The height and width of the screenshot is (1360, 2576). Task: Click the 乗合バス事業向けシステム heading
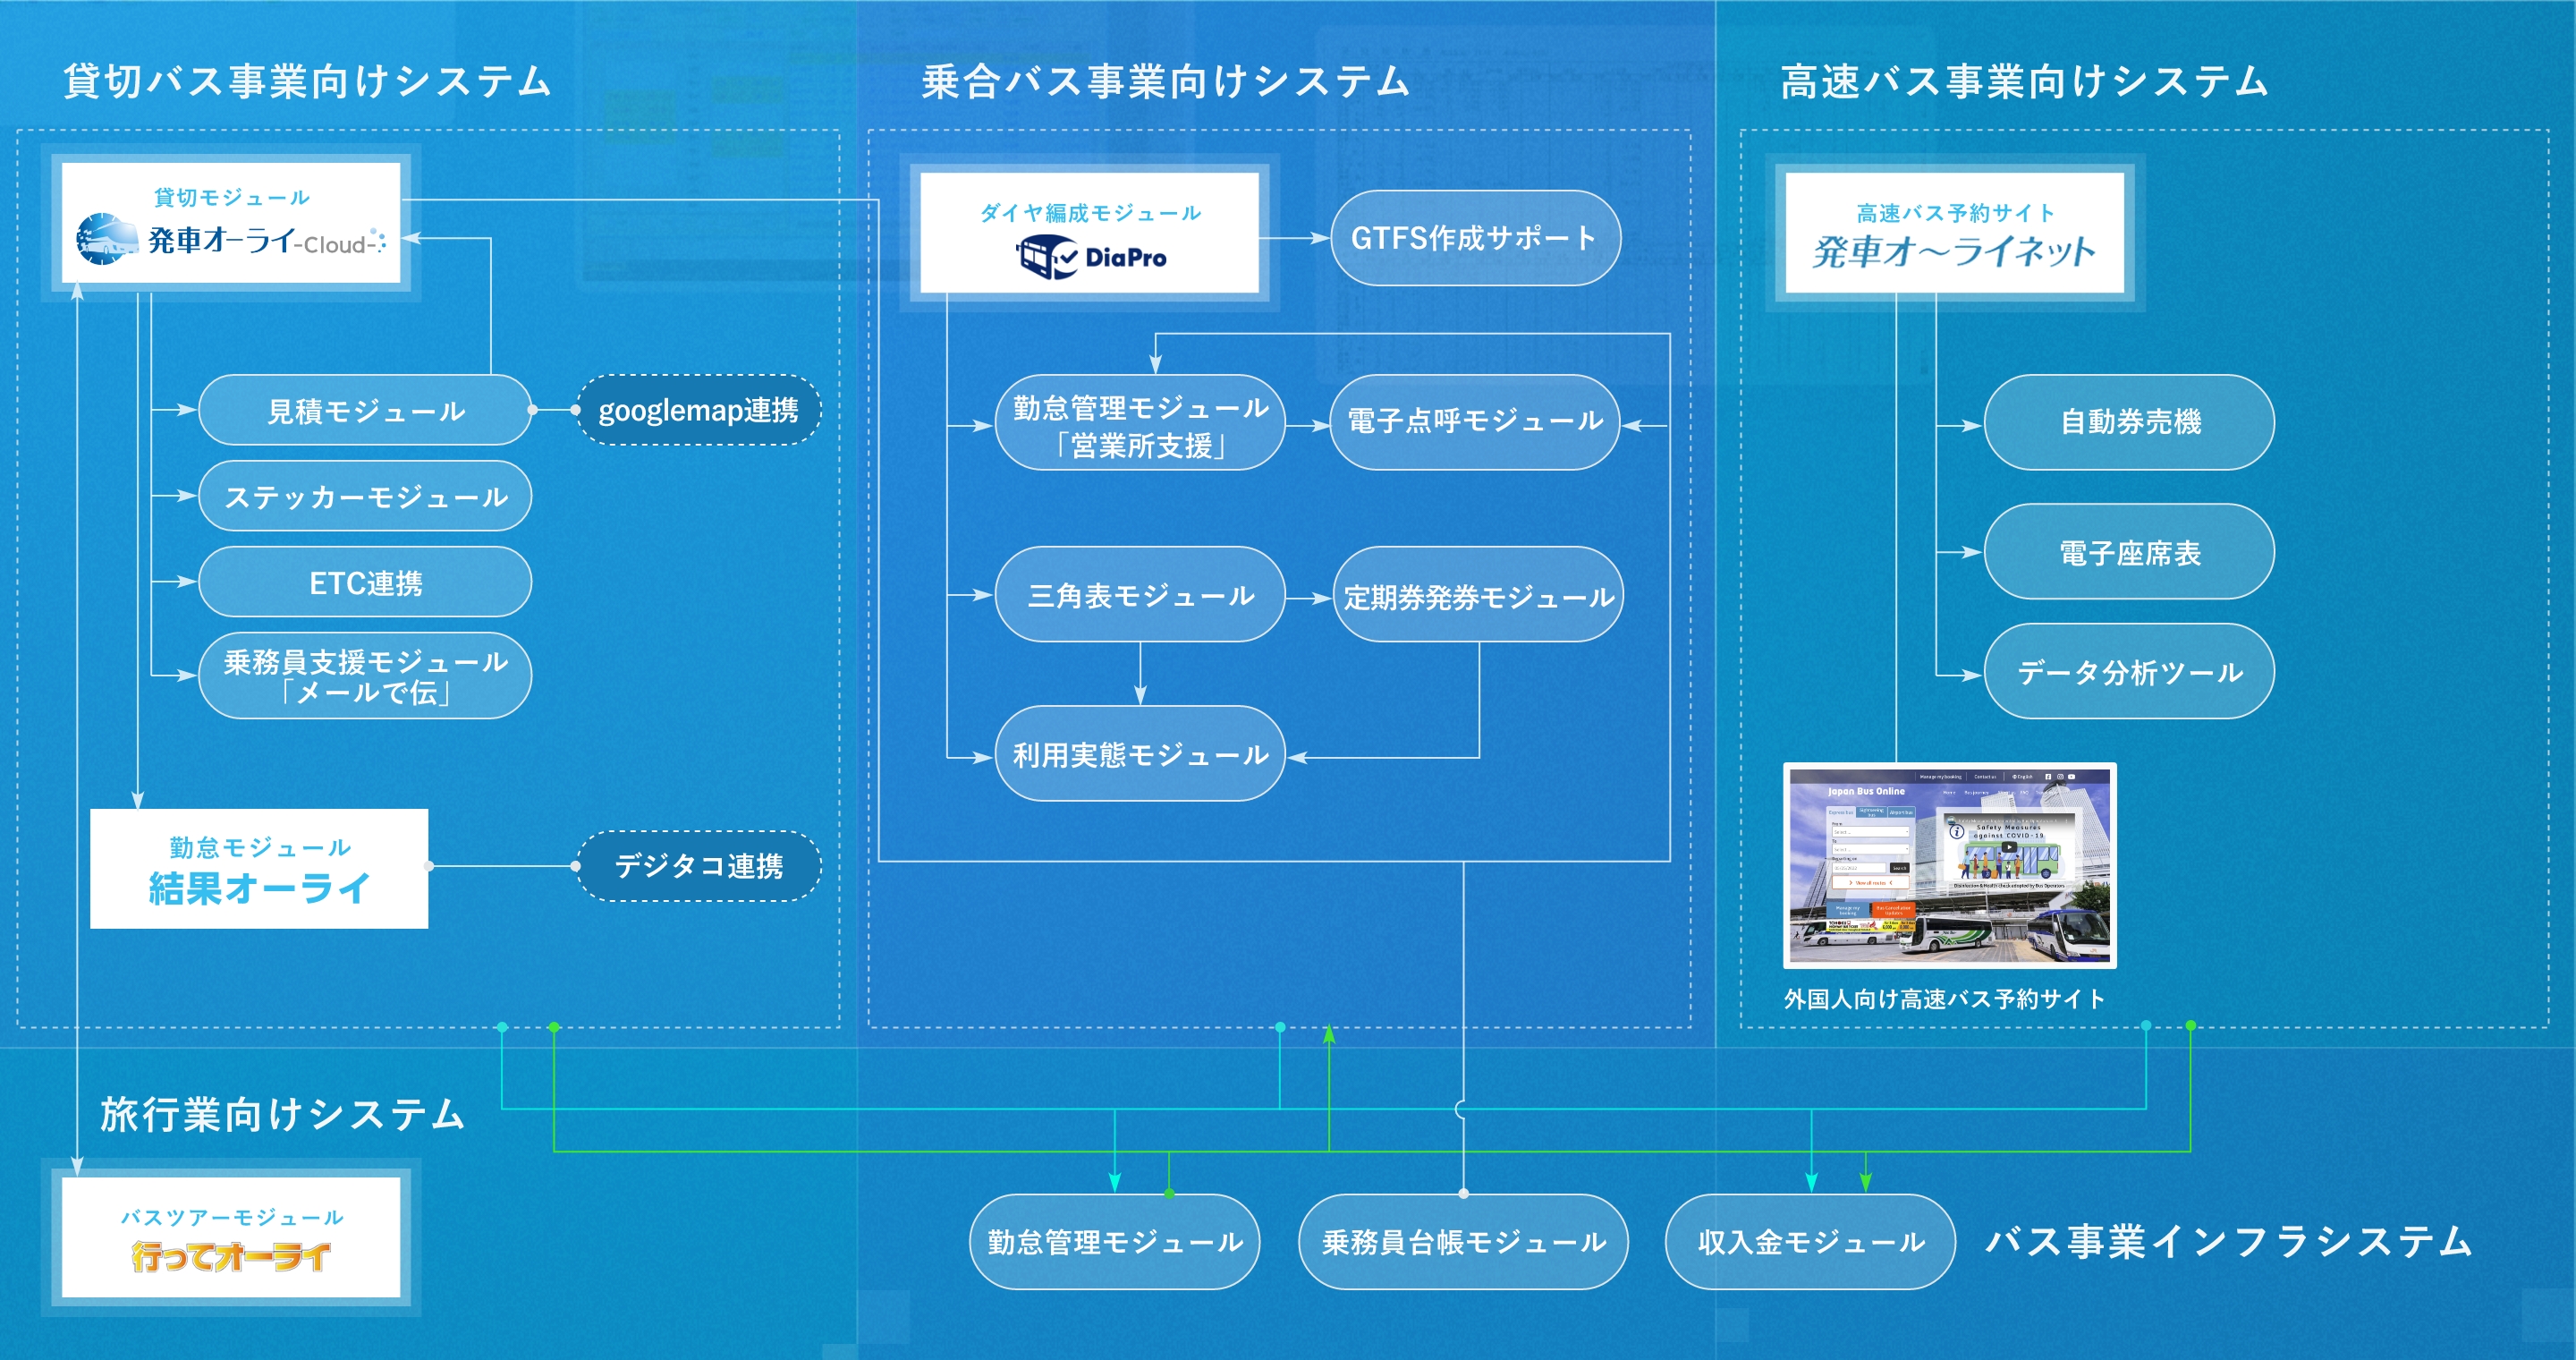[x=1165, y=81]
